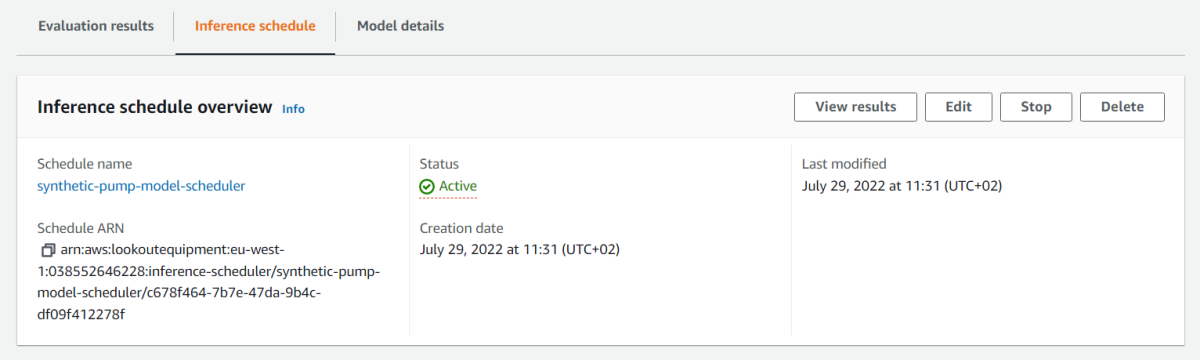This screenshot has height=360, width=1200.
Task: Edit the inference schedule
Action: click(959, 107)
